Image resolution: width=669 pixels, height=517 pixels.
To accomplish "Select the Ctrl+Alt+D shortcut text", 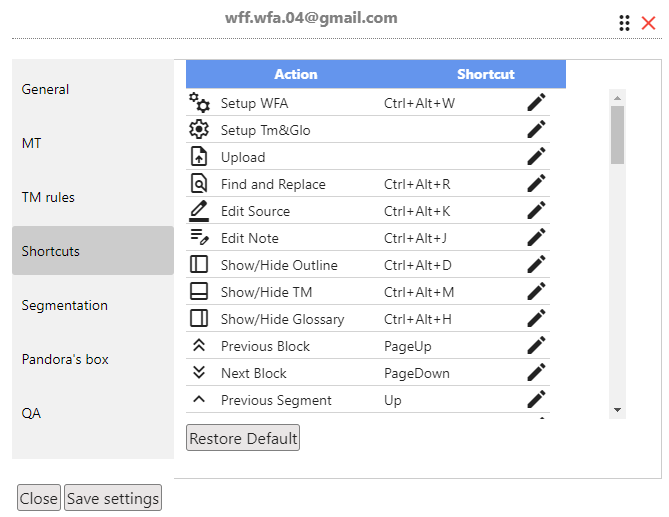I will coord(418,265).
